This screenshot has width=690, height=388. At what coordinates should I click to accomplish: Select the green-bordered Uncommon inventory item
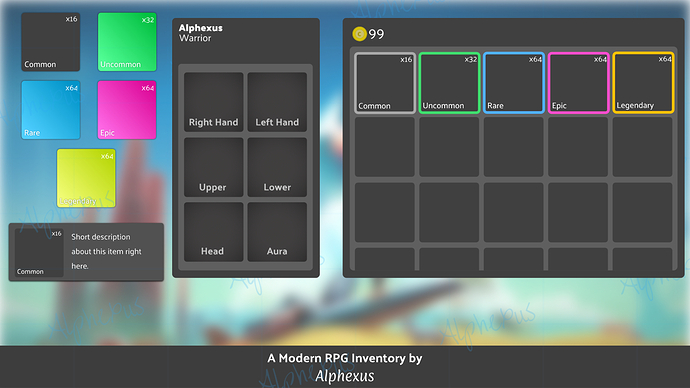tap(449, 83)
